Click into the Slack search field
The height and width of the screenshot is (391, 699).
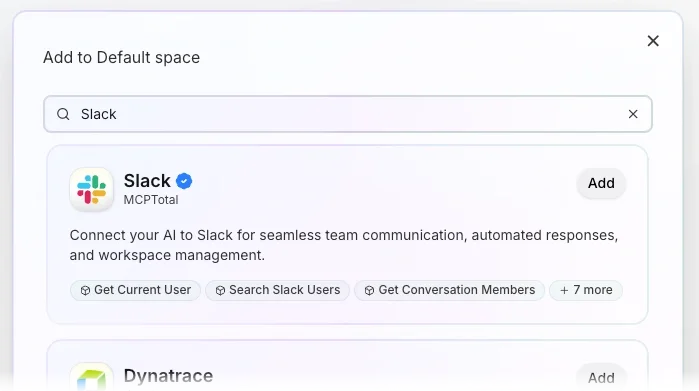click(348, 114)
